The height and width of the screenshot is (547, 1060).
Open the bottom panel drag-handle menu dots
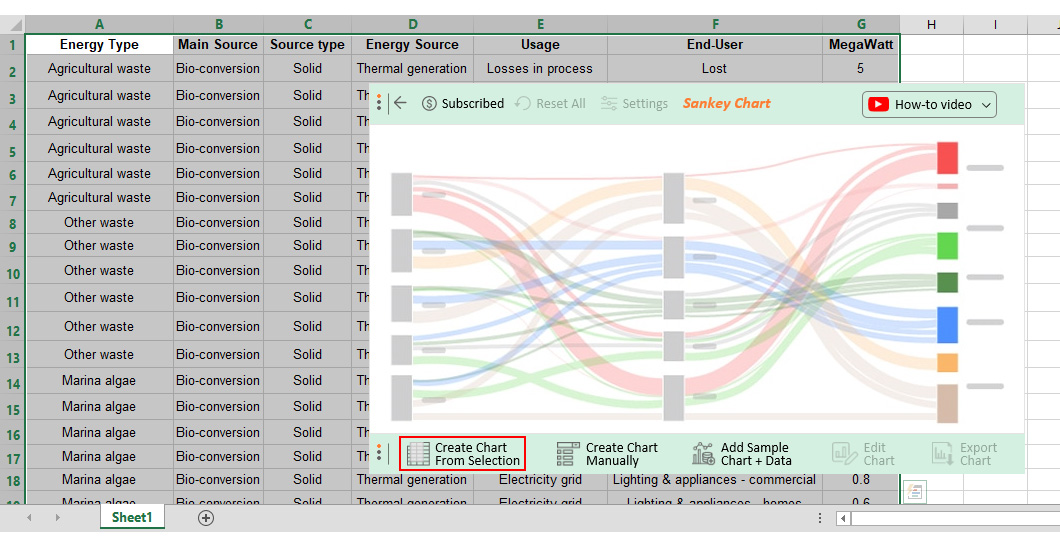click(379, 453)
